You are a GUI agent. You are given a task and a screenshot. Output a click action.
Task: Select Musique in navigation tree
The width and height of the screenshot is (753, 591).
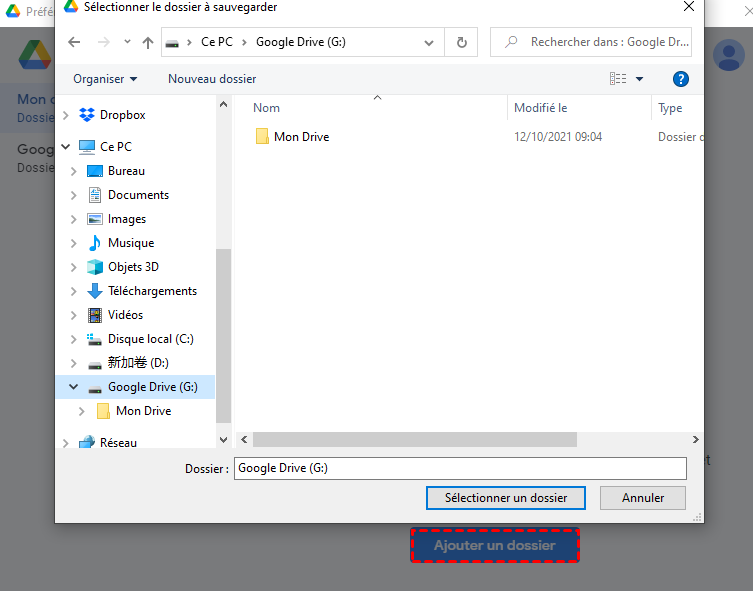pos(131,243)
